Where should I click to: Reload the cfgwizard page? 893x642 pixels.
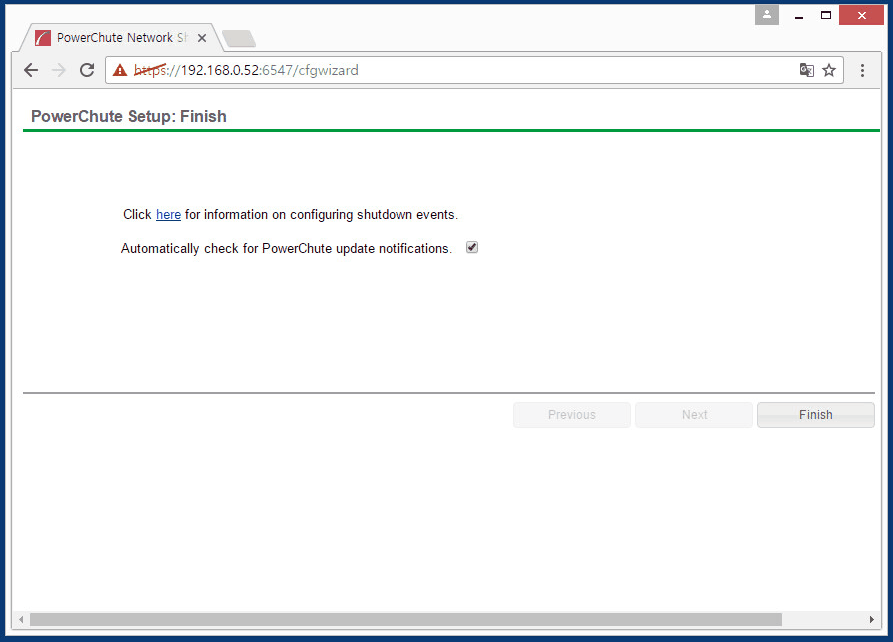[x=87, y=70]
